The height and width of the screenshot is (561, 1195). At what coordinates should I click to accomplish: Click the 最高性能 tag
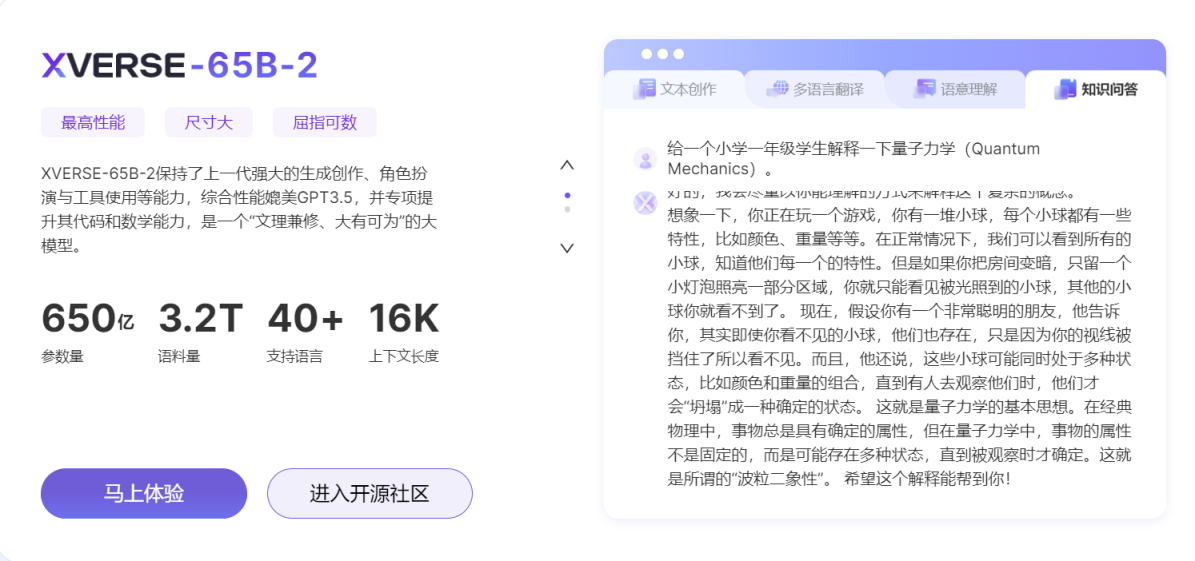point(93,123)
